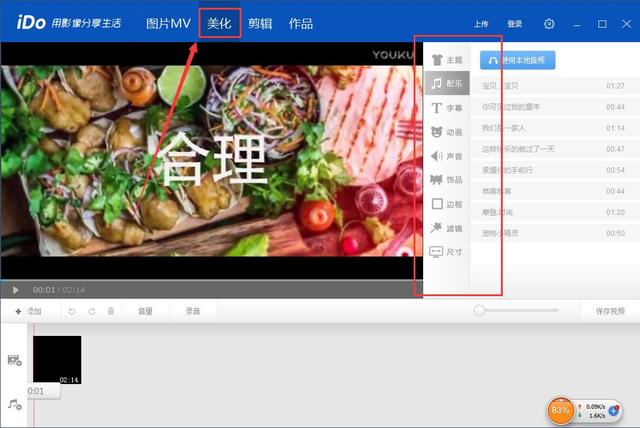Click 使用本地音频 button

(x=517, y=60)
